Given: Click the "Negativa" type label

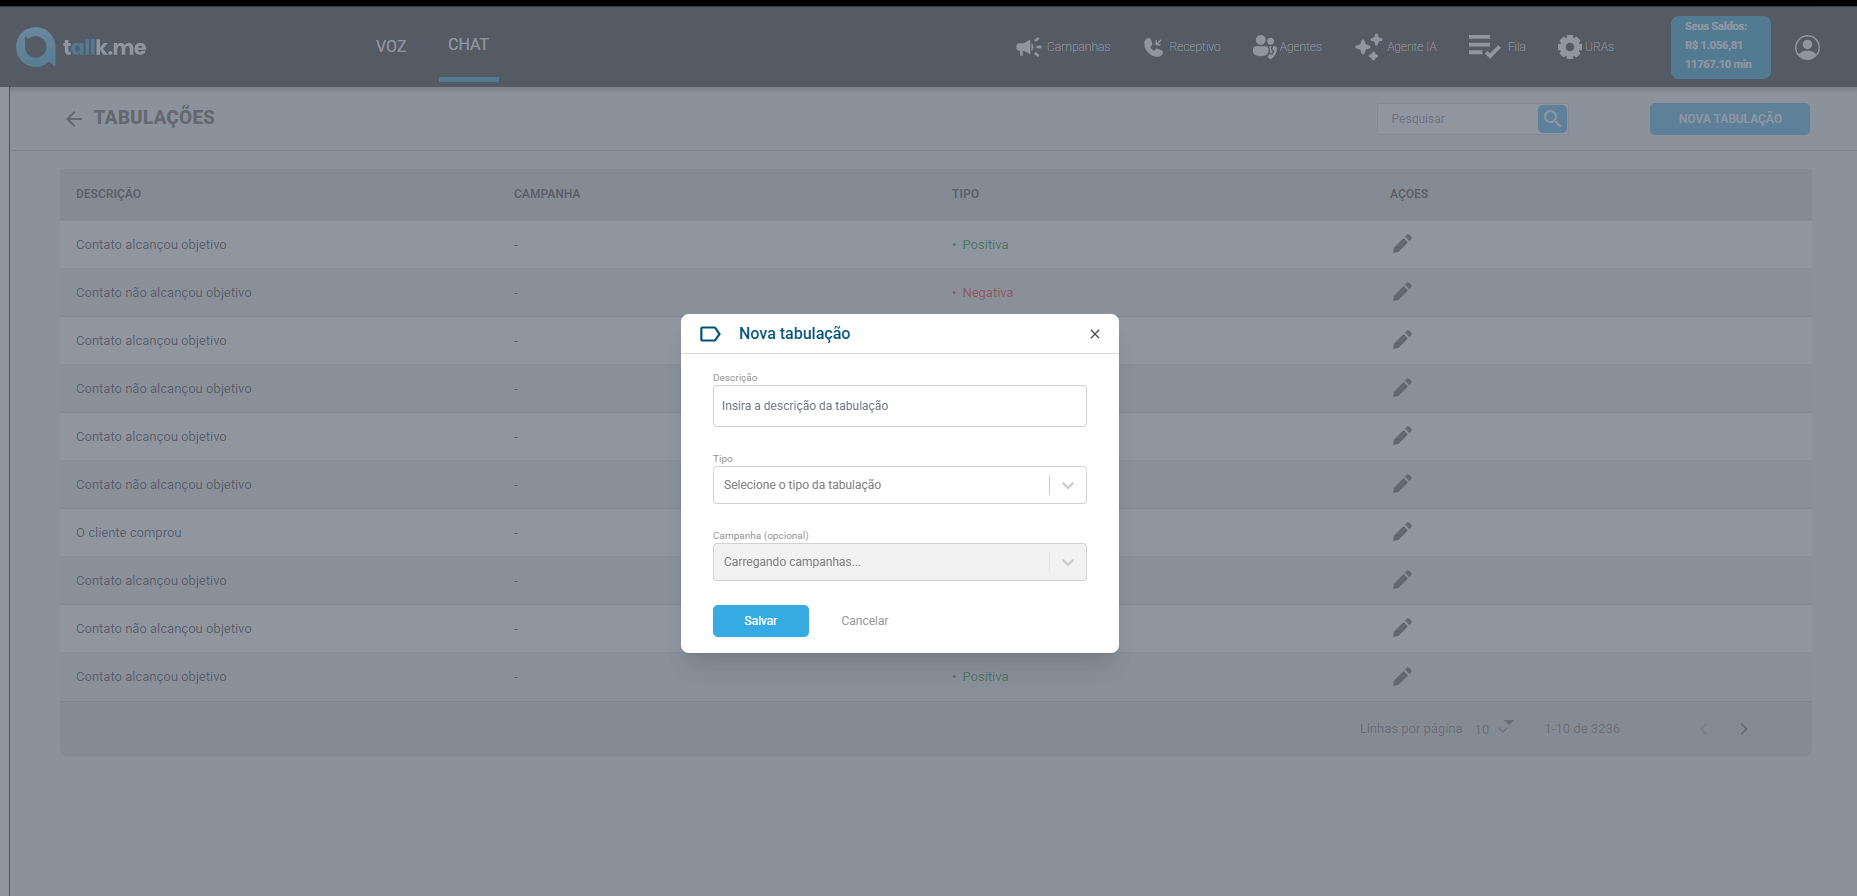Looking at the screenshot, I should [988, 293].
